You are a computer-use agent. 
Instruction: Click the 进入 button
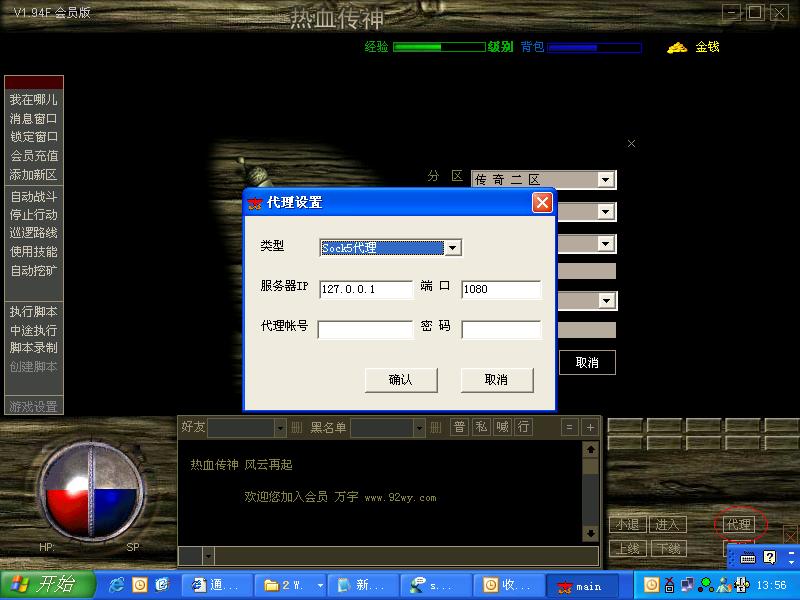pos(667,524)
